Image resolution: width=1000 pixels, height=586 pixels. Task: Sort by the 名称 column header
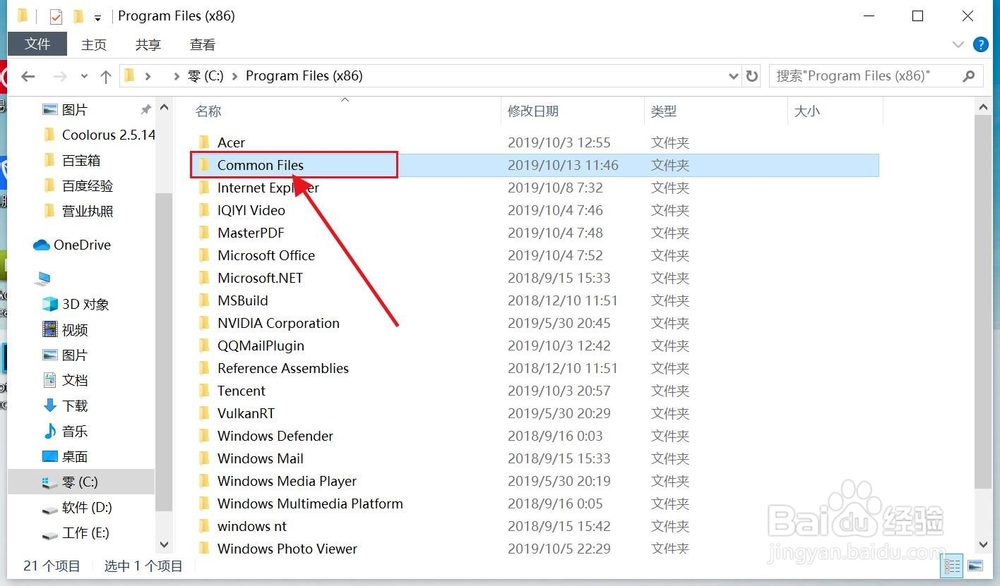(x=208, y=111)
